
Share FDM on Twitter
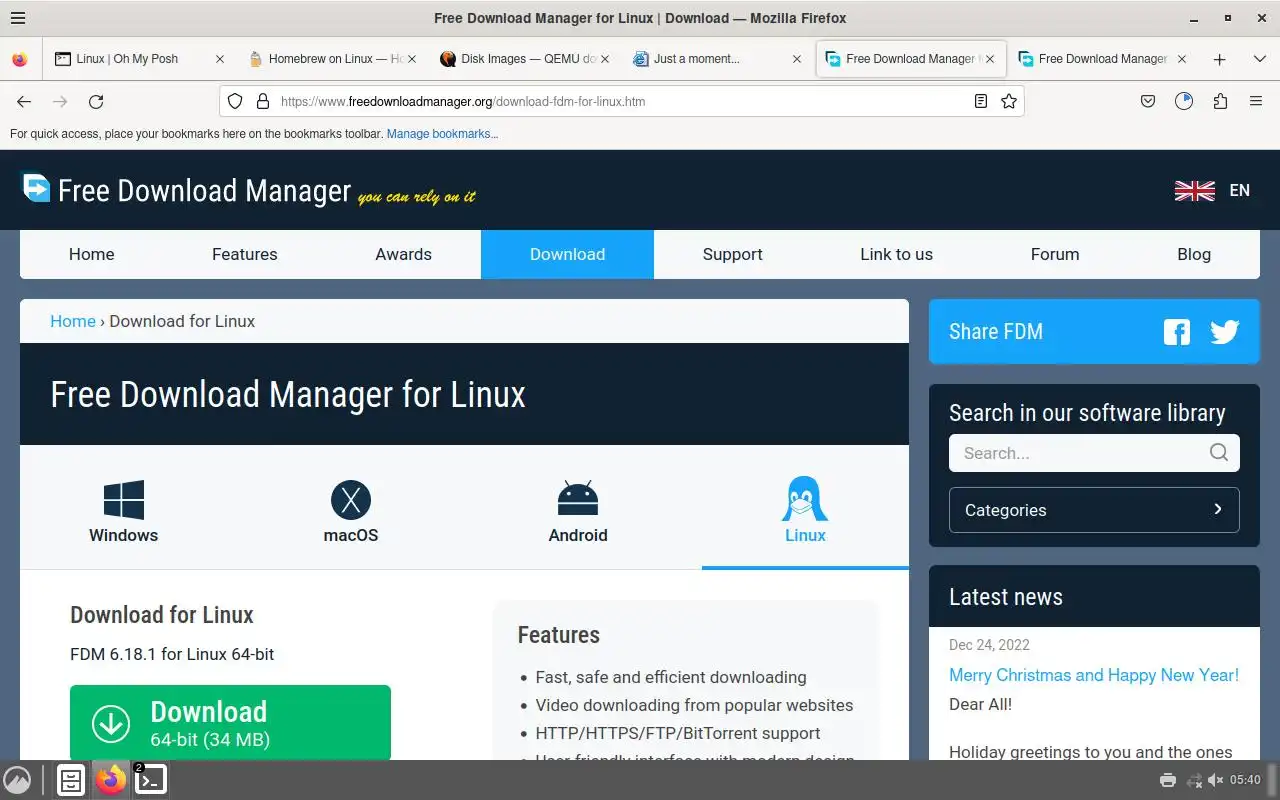(1225, 332)
